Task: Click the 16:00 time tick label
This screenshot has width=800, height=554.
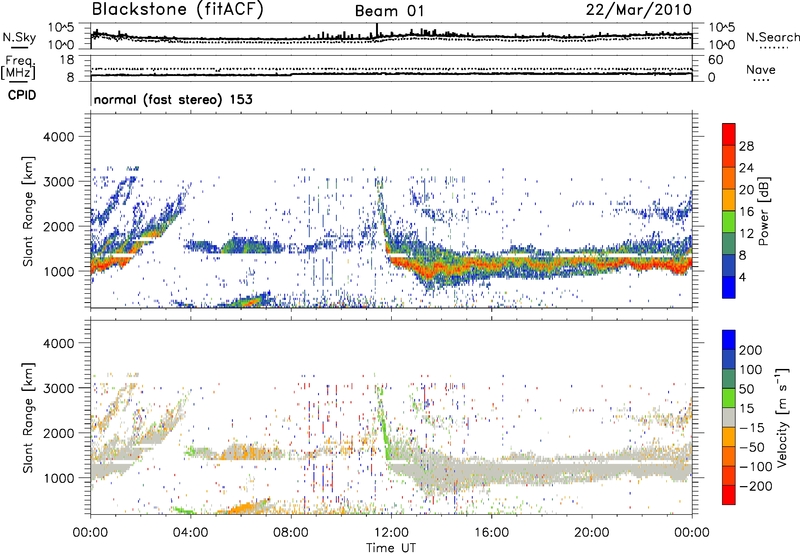Action: (491, 533)
